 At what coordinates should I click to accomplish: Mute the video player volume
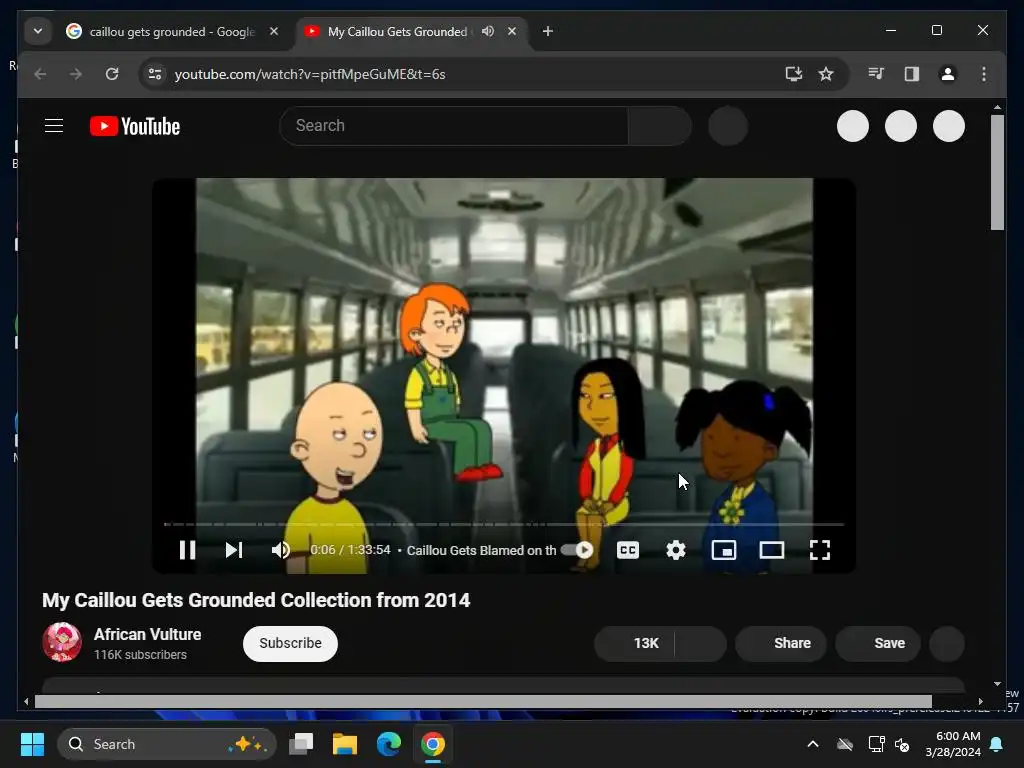[281, 550]
